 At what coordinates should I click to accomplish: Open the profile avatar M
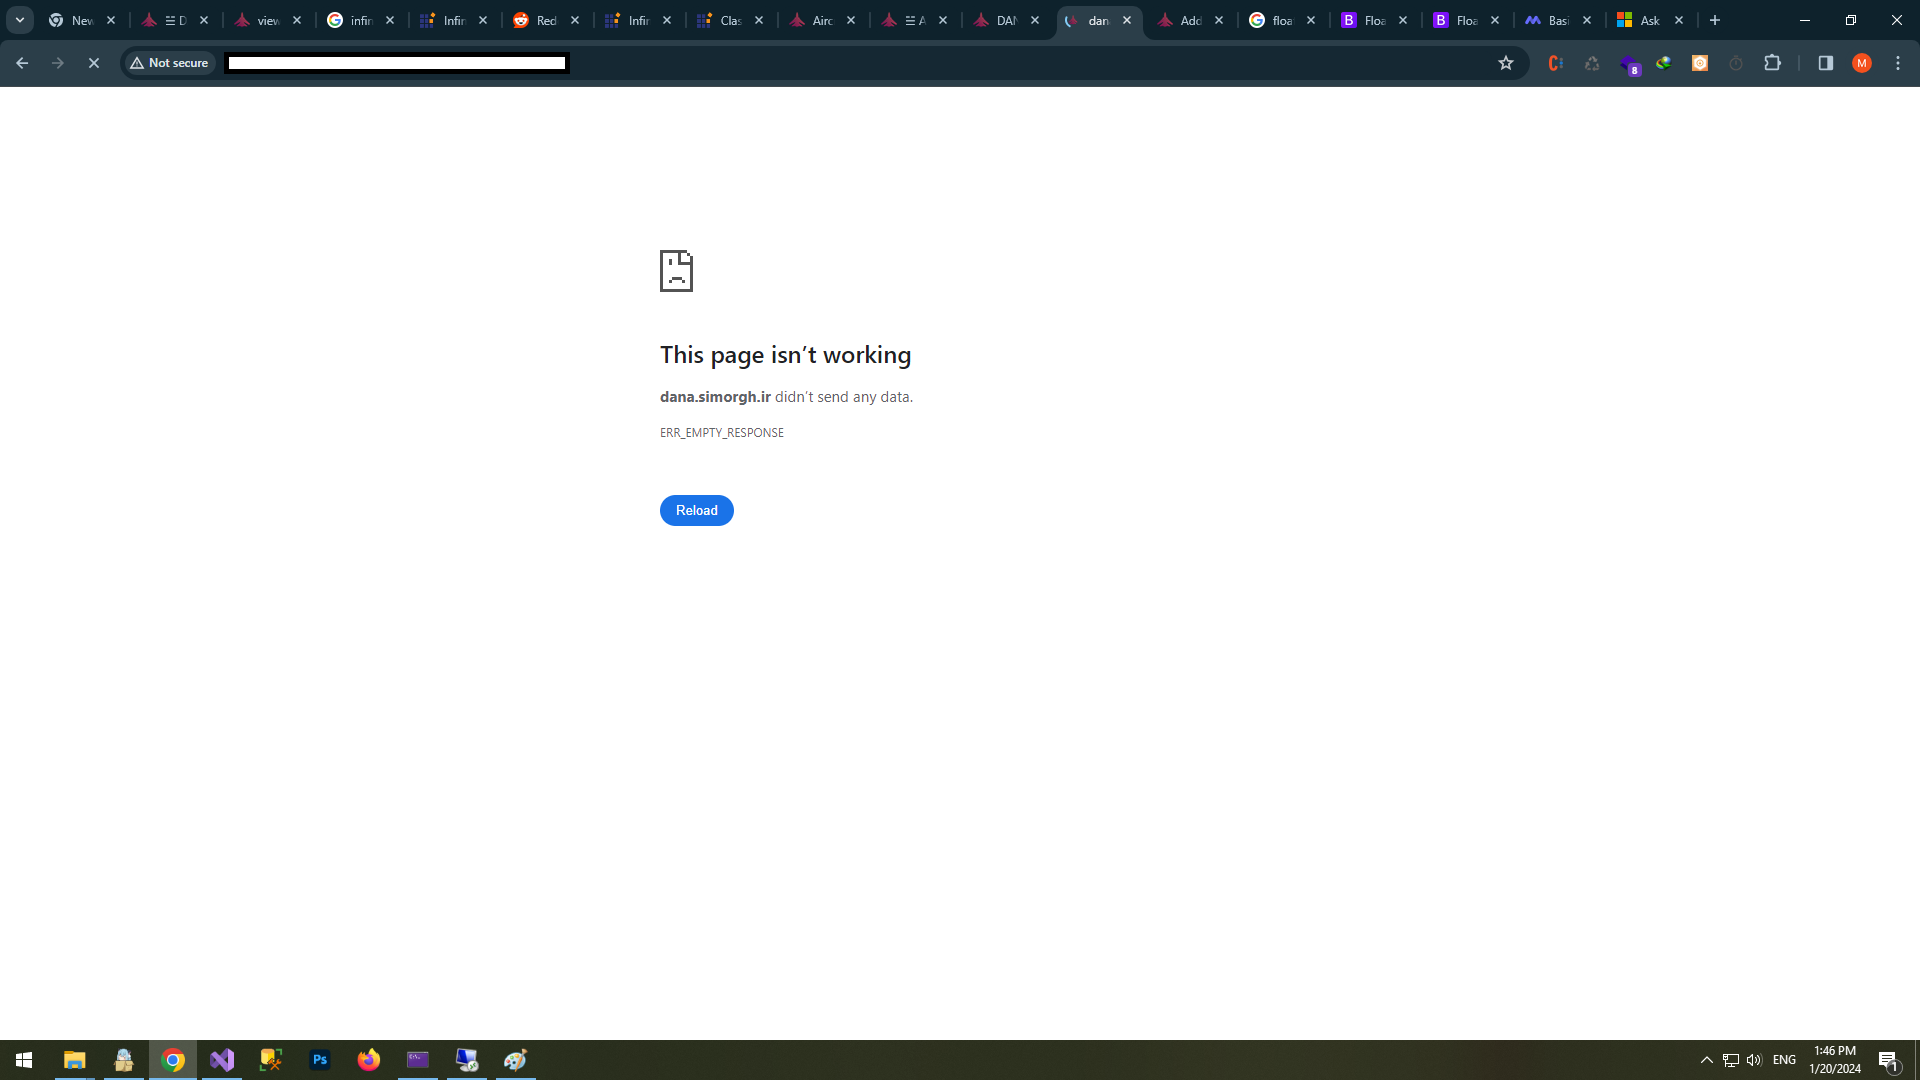coord(1861,63)
